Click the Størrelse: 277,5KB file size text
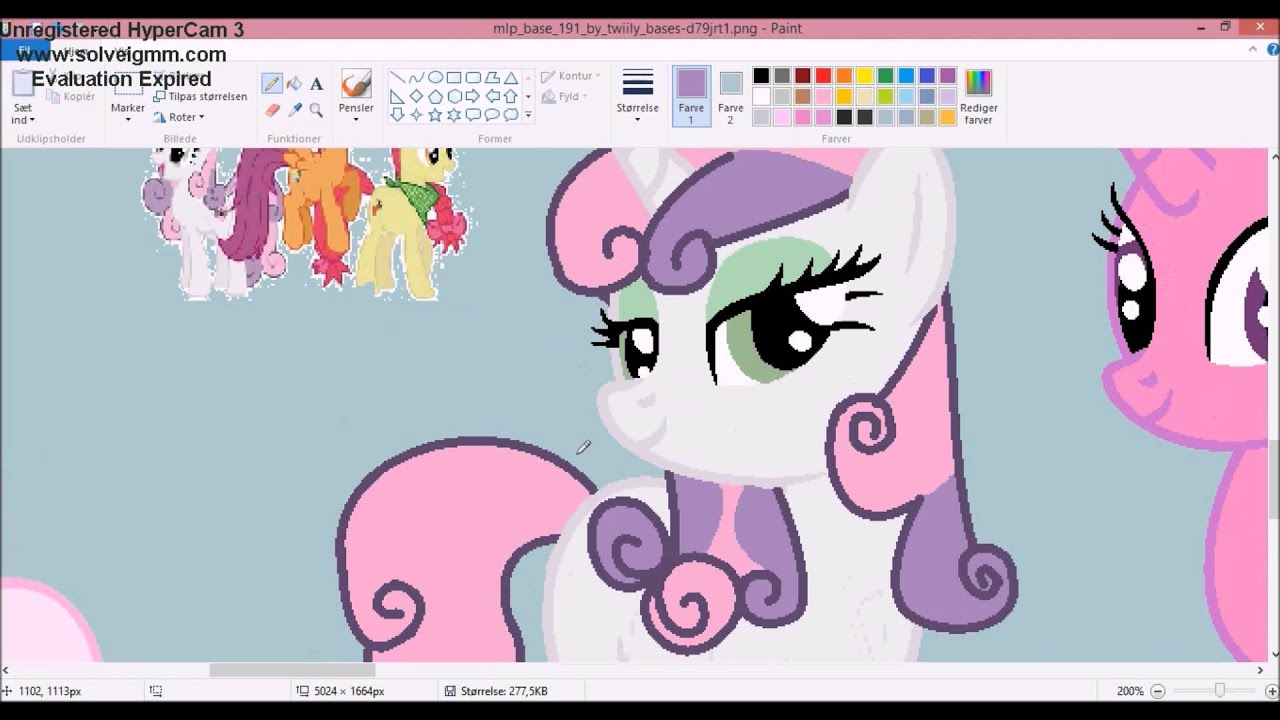The height and width of the screenshot is (720, 1280). 504,691
